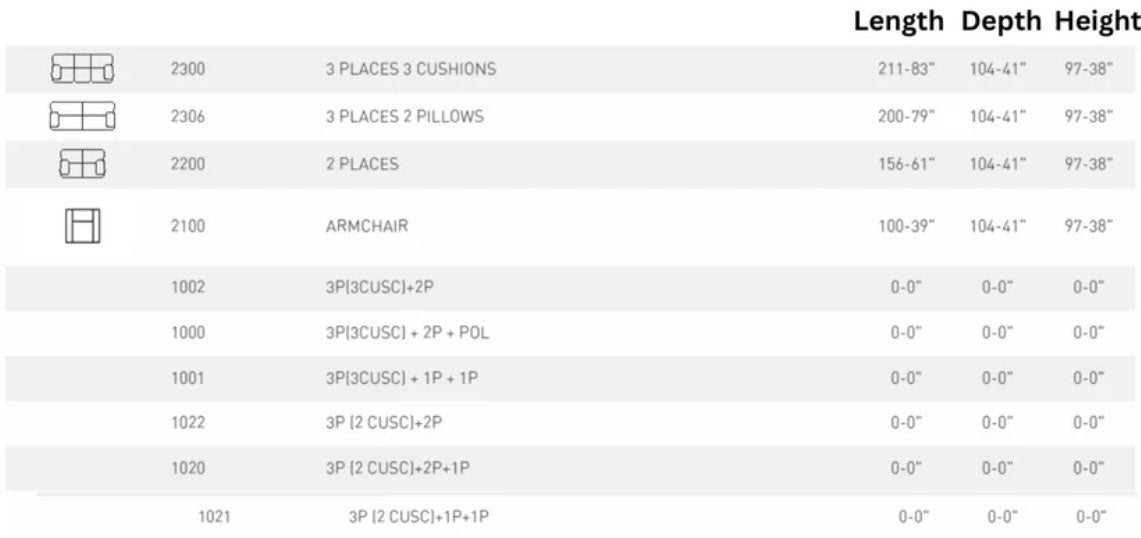Select the Height column header
Screen dimensions: 1141x538
coord(1096,22)
